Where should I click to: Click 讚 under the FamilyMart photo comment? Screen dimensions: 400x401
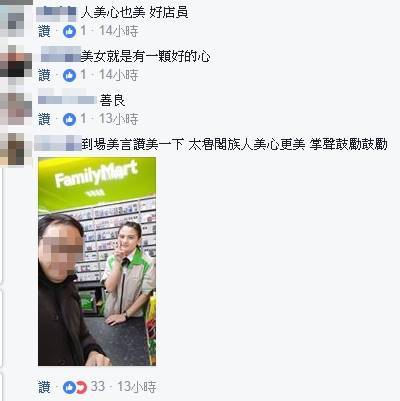[44, 387]
